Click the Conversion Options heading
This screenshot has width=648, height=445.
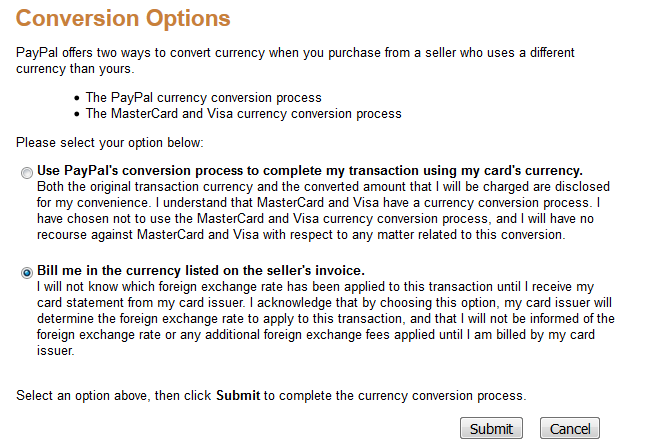(x=123, y=18)
